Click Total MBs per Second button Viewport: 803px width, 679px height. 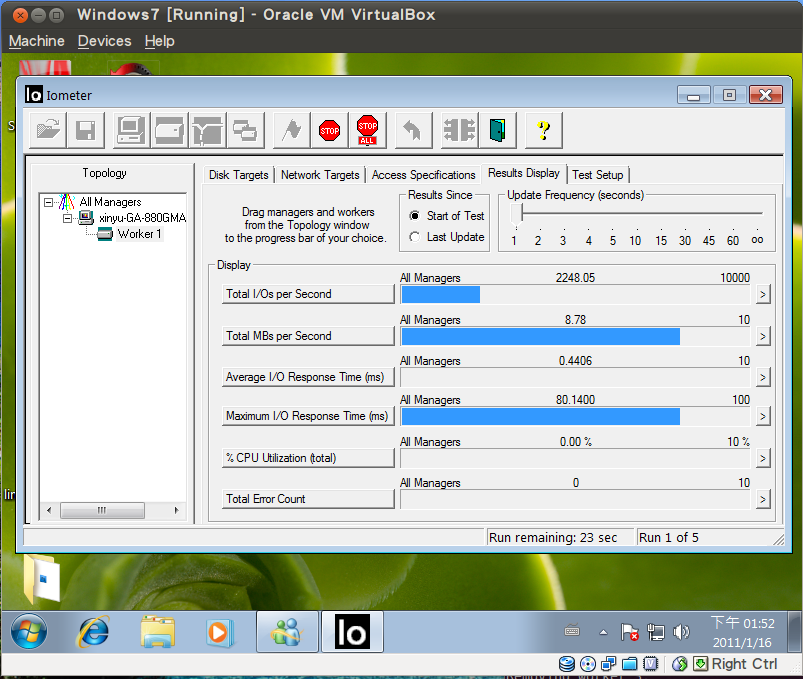click(x=308, y=336)
